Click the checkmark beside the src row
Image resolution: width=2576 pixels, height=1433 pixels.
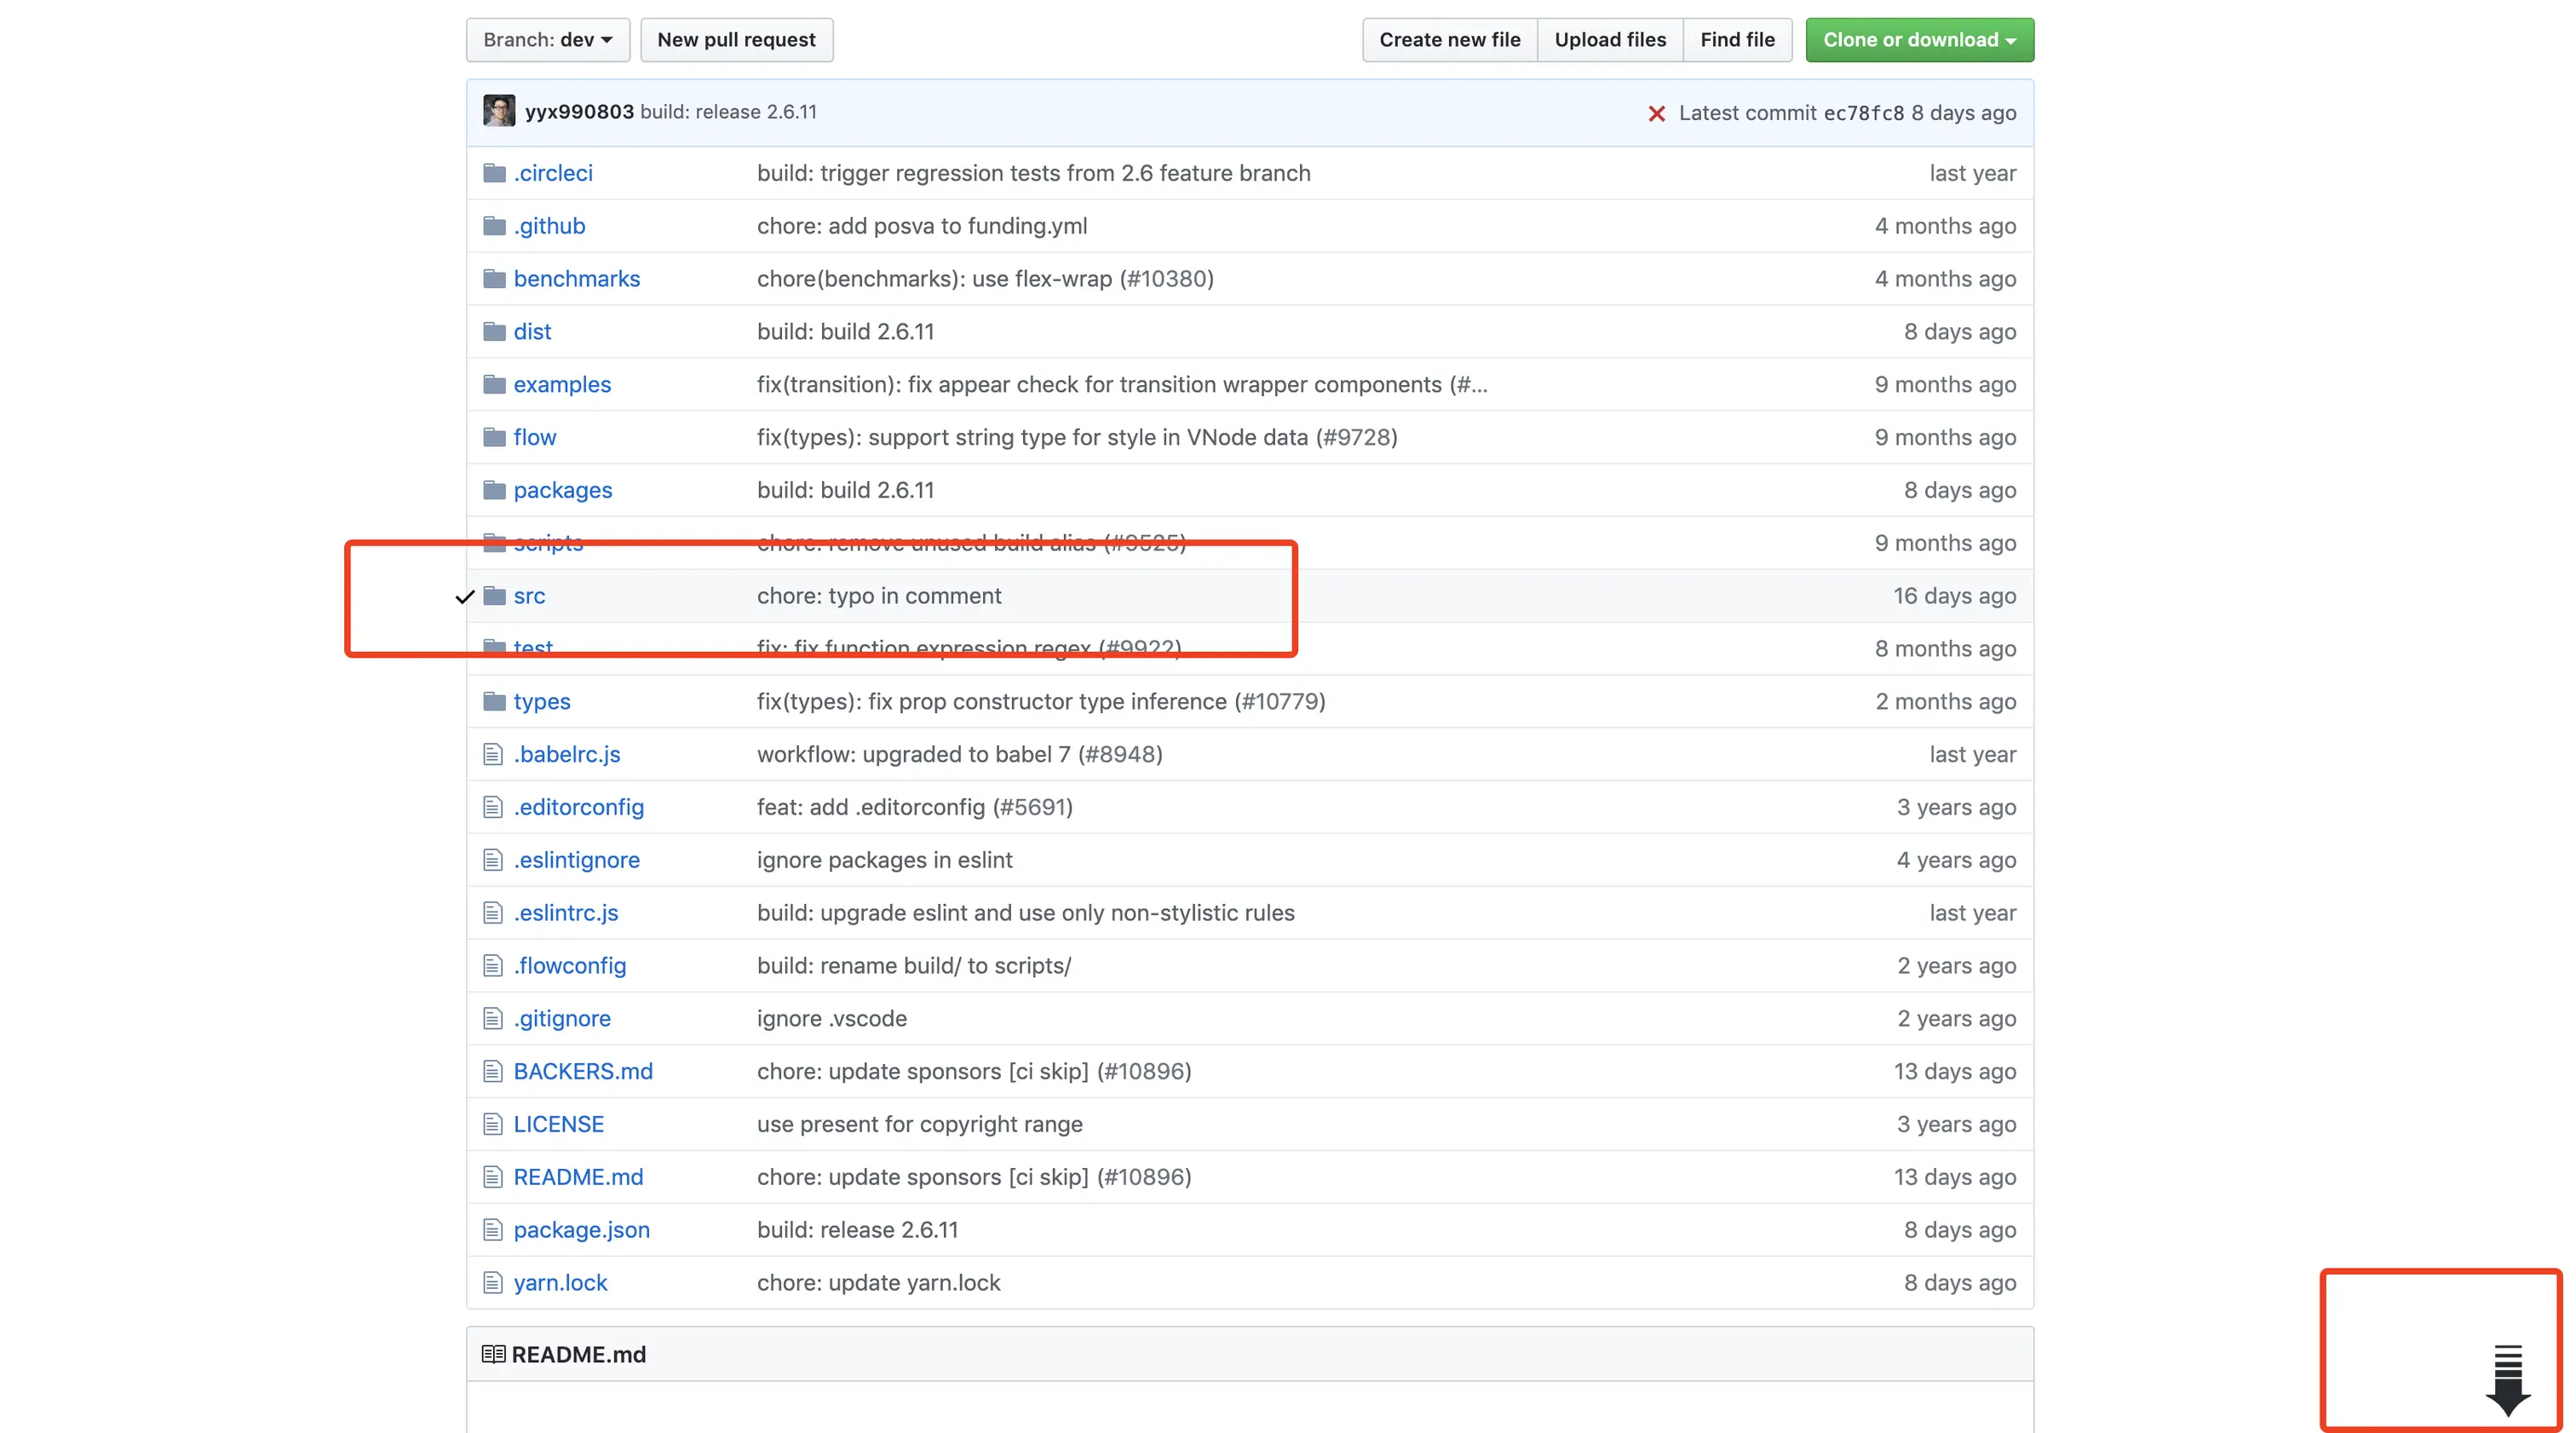[465, 597]
